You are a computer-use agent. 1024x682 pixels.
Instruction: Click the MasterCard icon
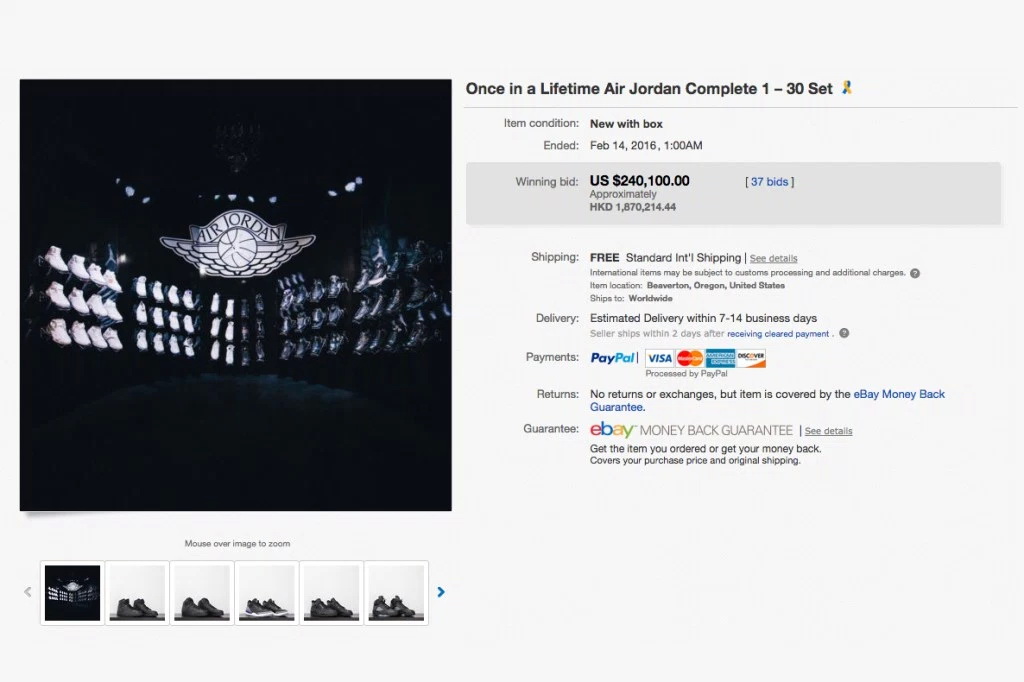click(690, 358)
